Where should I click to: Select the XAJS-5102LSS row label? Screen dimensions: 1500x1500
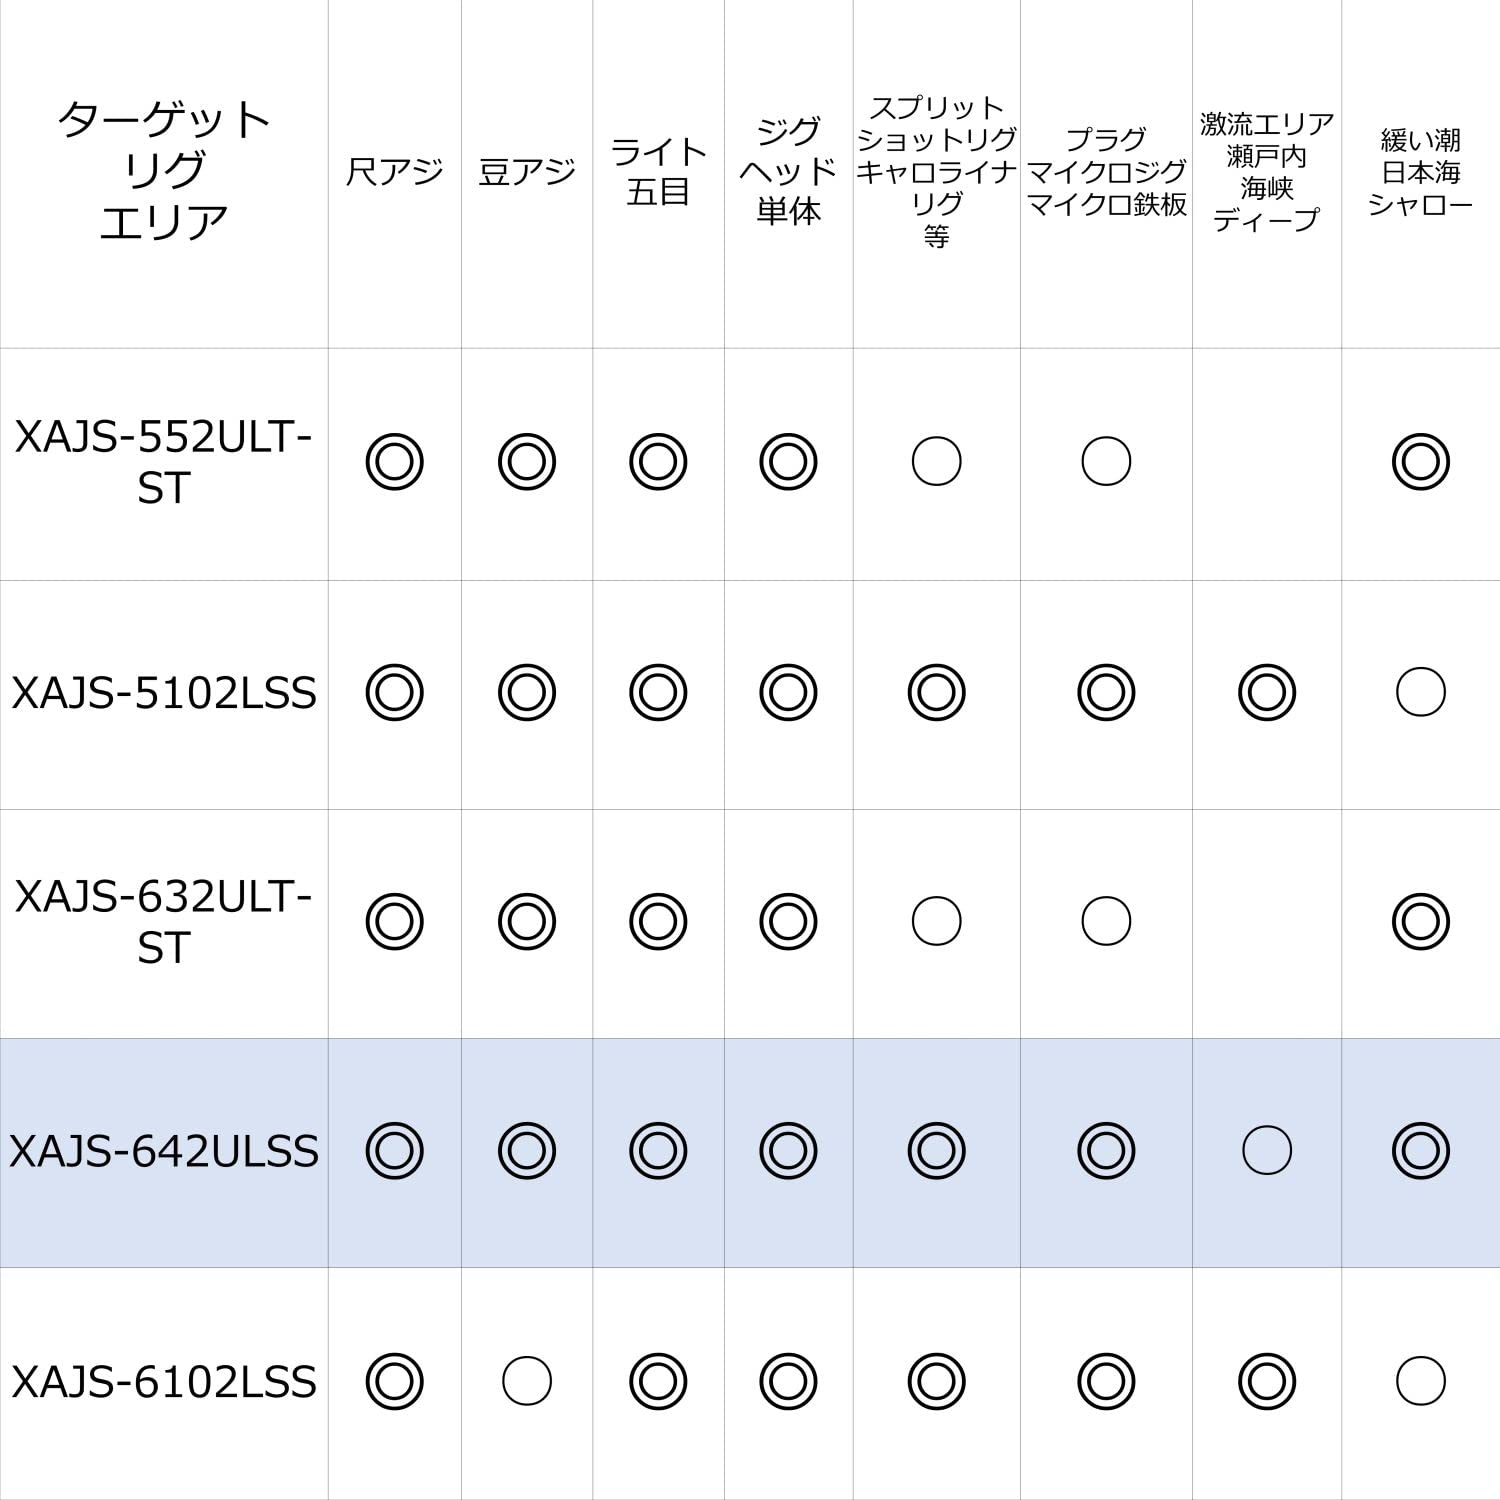[x=164, y=693]
